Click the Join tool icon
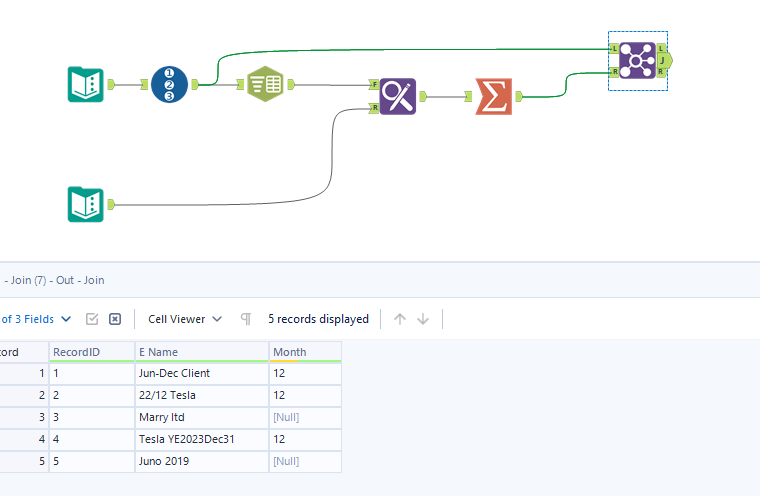 637,60
